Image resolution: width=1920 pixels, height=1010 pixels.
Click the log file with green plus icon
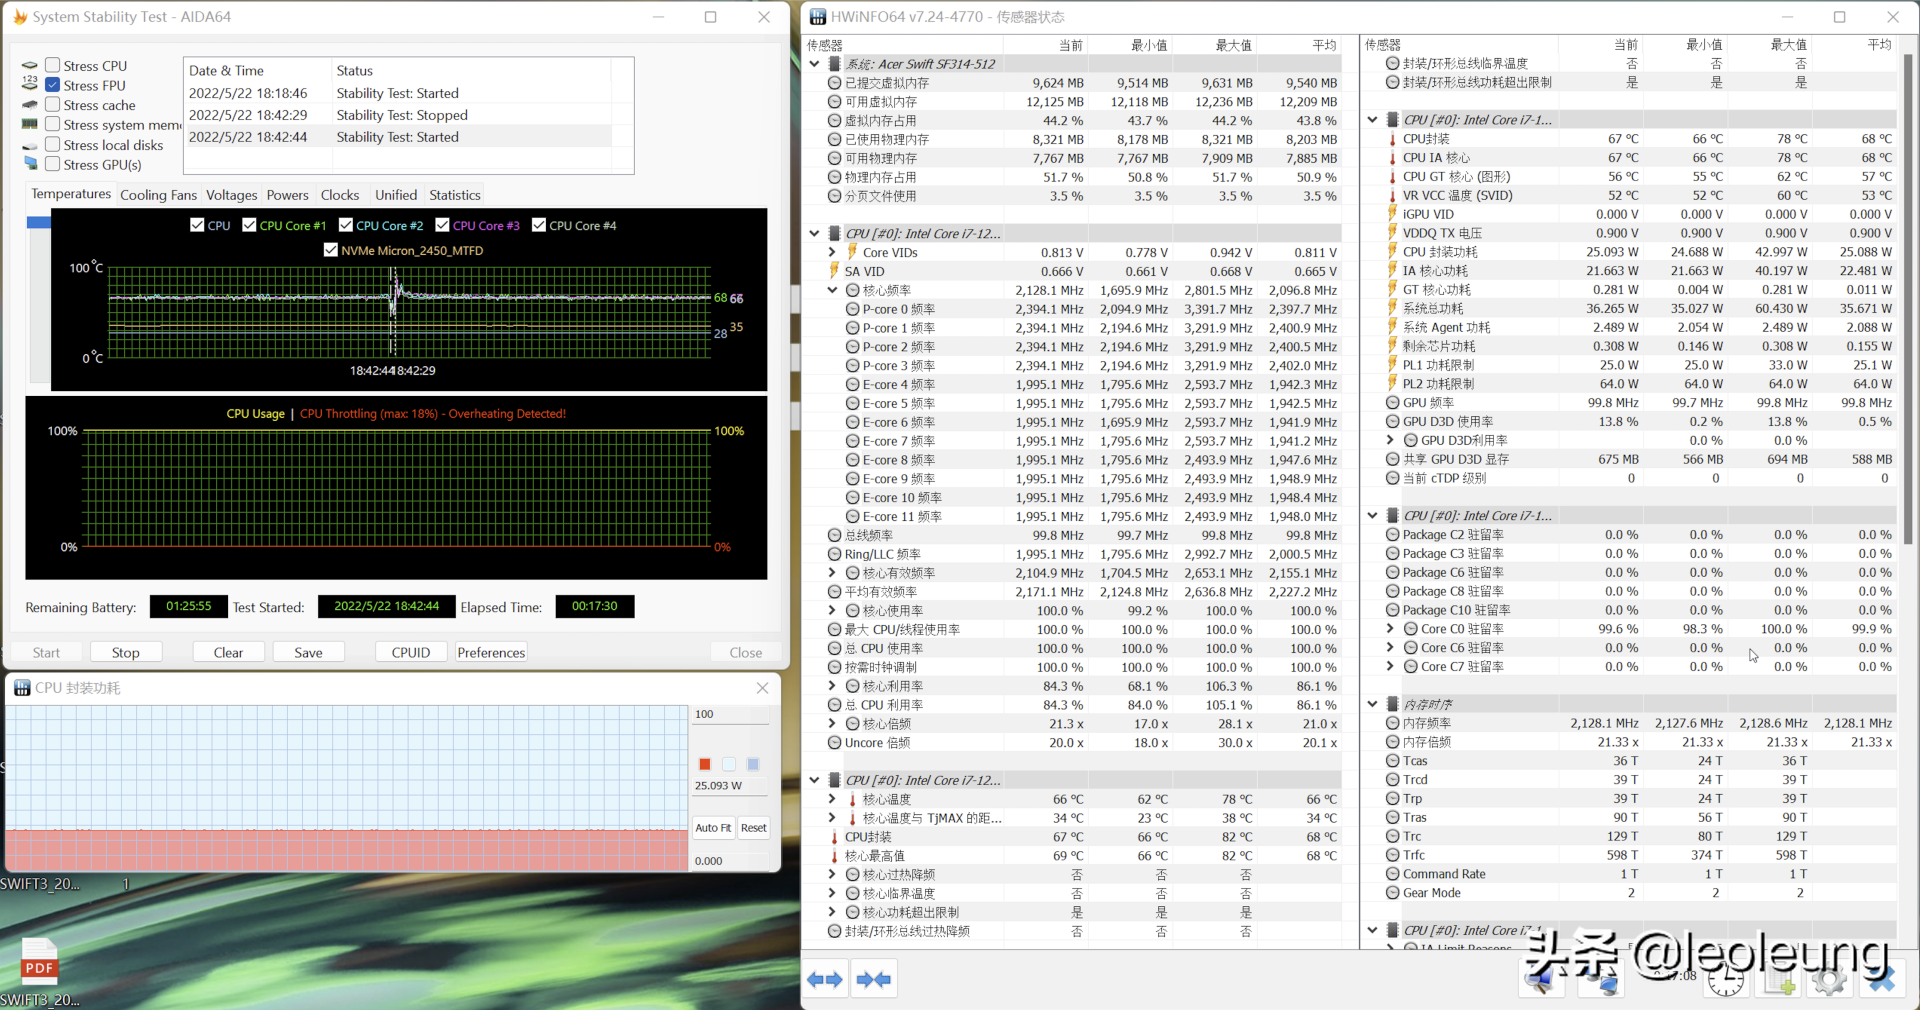(1780, 981)
